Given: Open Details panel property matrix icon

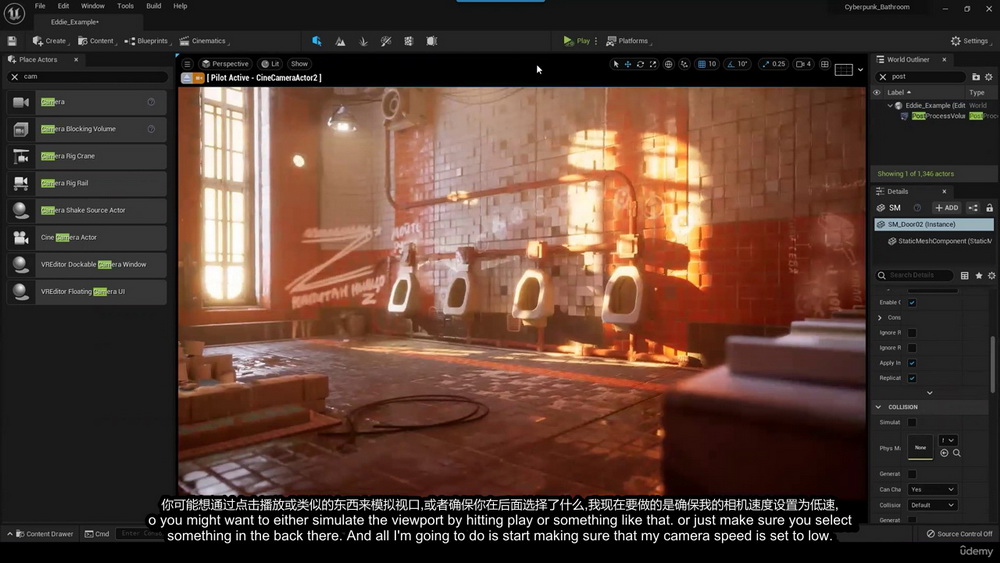Looking at the screenshot, I should coord(964,275).
